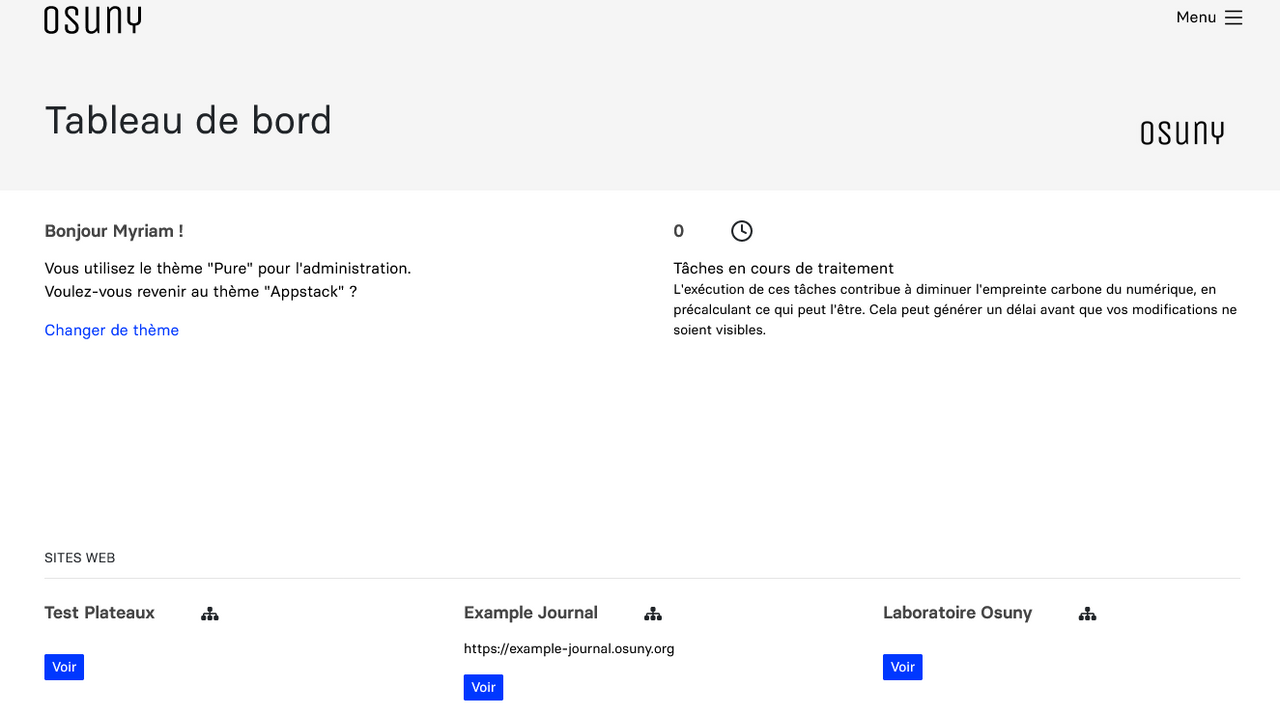Viewport: 1280px width, 720px height.
Task: Open the Example Journal site title
Action: click(531, 613)
